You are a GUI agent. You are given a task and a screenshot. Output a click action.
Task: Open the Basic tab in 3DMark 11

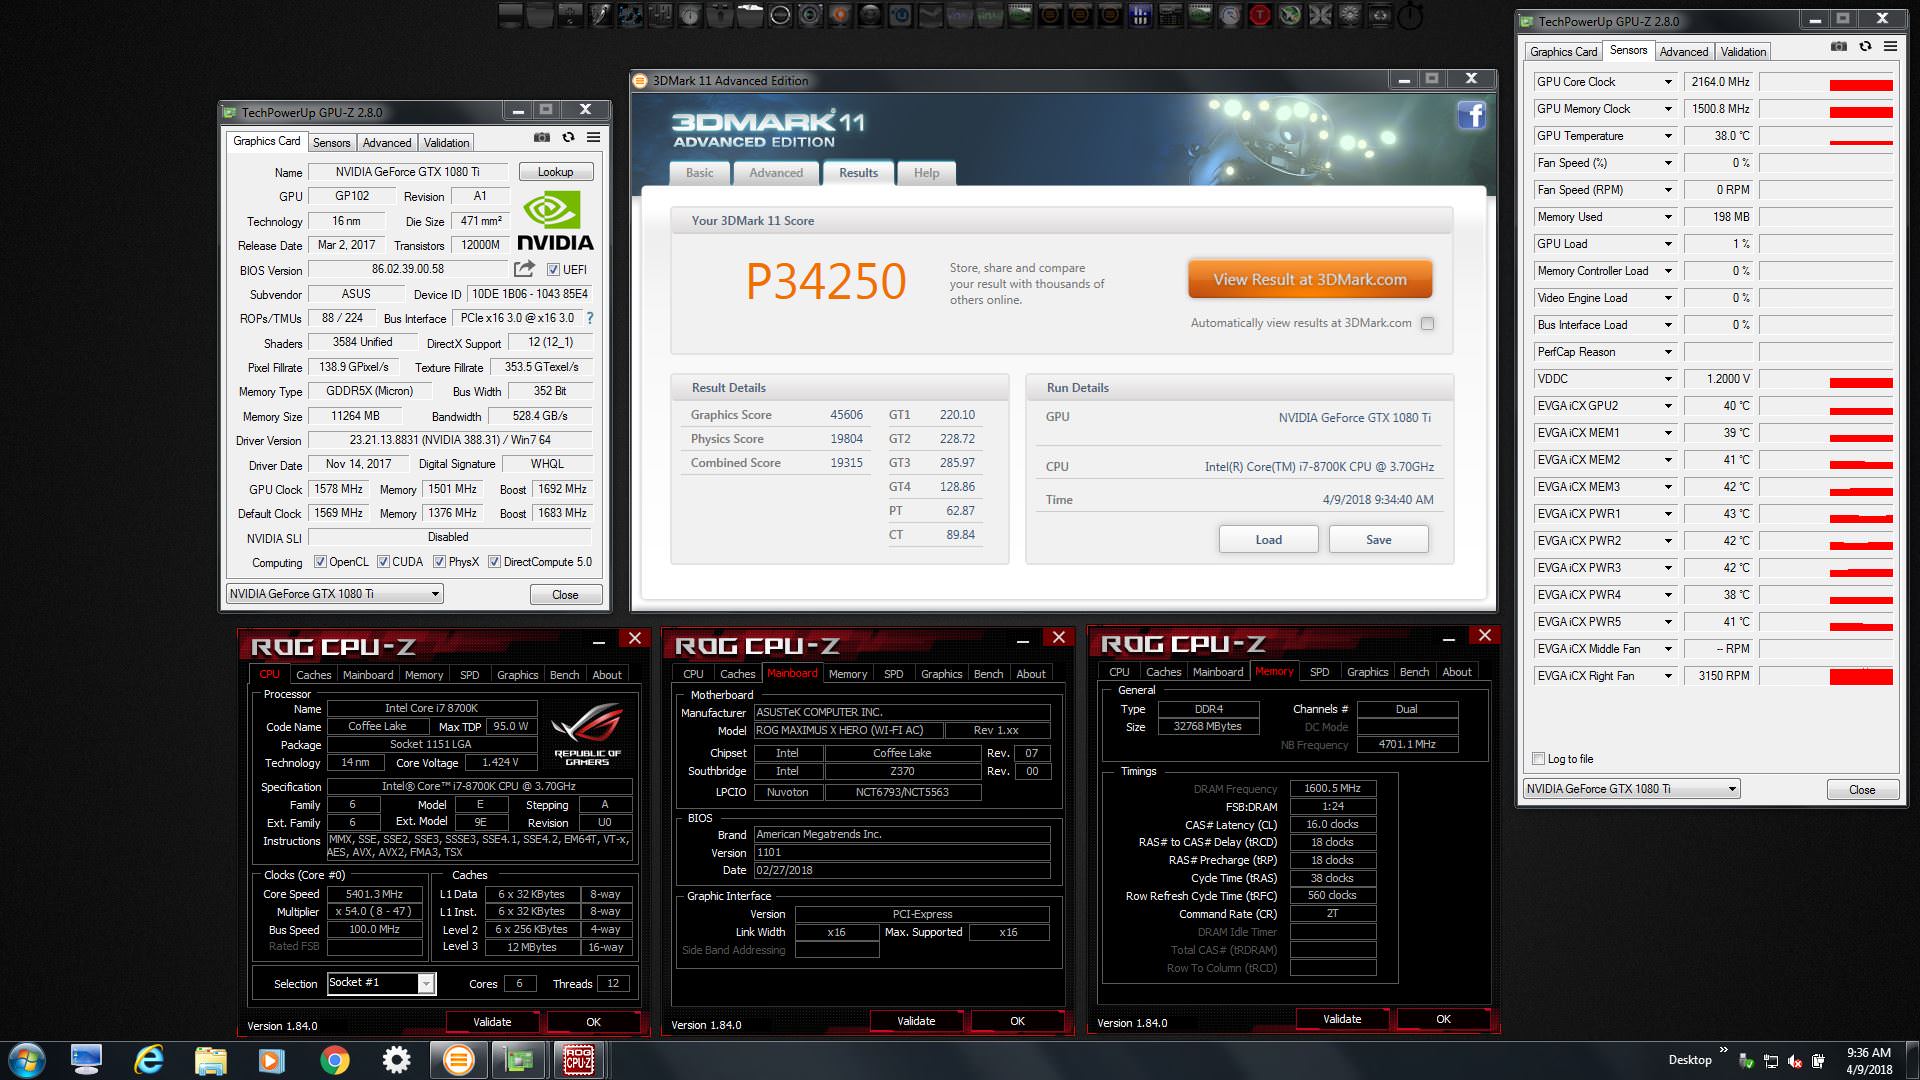[700, 173]
